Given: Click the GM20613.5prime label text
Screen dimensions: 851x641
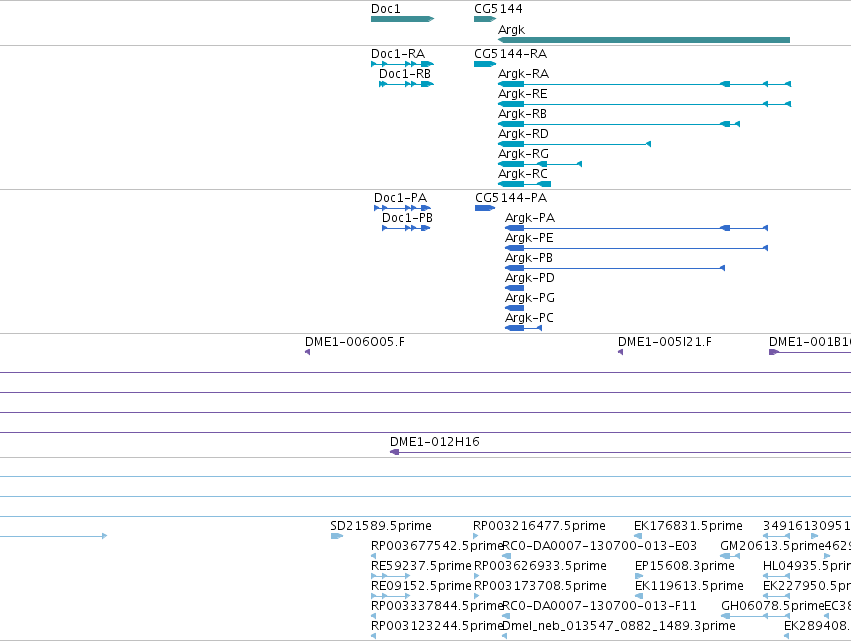Looking at the screenshot, I should point(772,545).
